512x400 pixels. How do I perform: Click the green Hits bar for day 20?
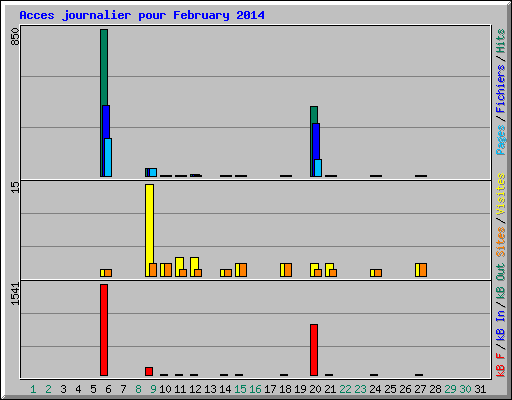pos(314,114)
